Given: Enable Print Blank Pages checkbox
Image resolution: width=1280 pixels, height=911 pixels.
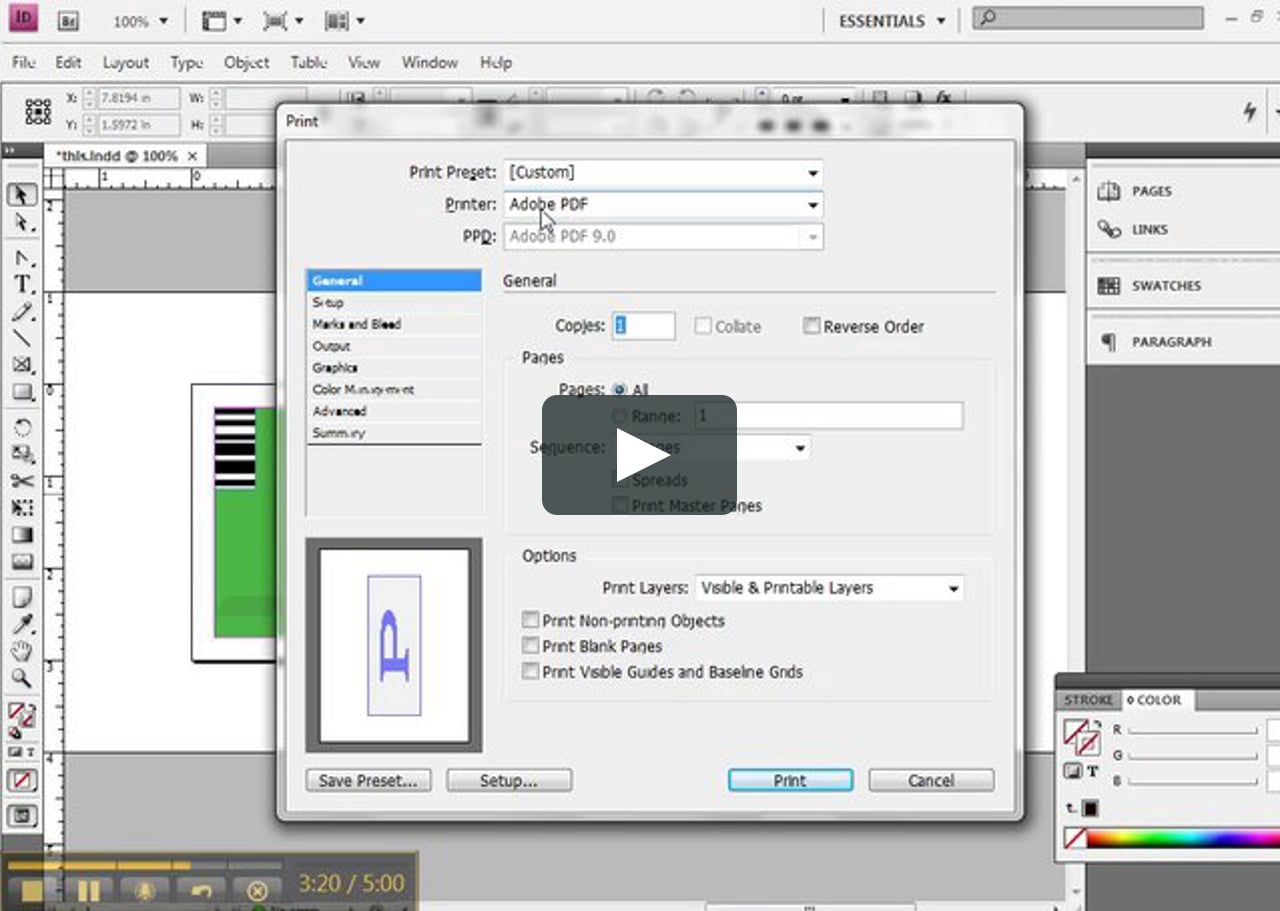Looking at the screenshot, I should [x=531, y=647].
